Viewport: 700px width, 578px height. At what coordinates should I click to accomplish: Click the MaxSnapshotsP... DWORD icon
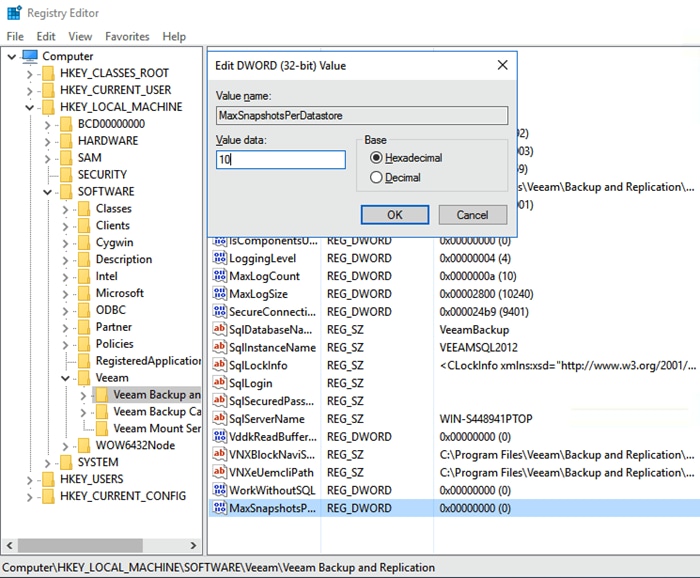(x=220, y=508)
